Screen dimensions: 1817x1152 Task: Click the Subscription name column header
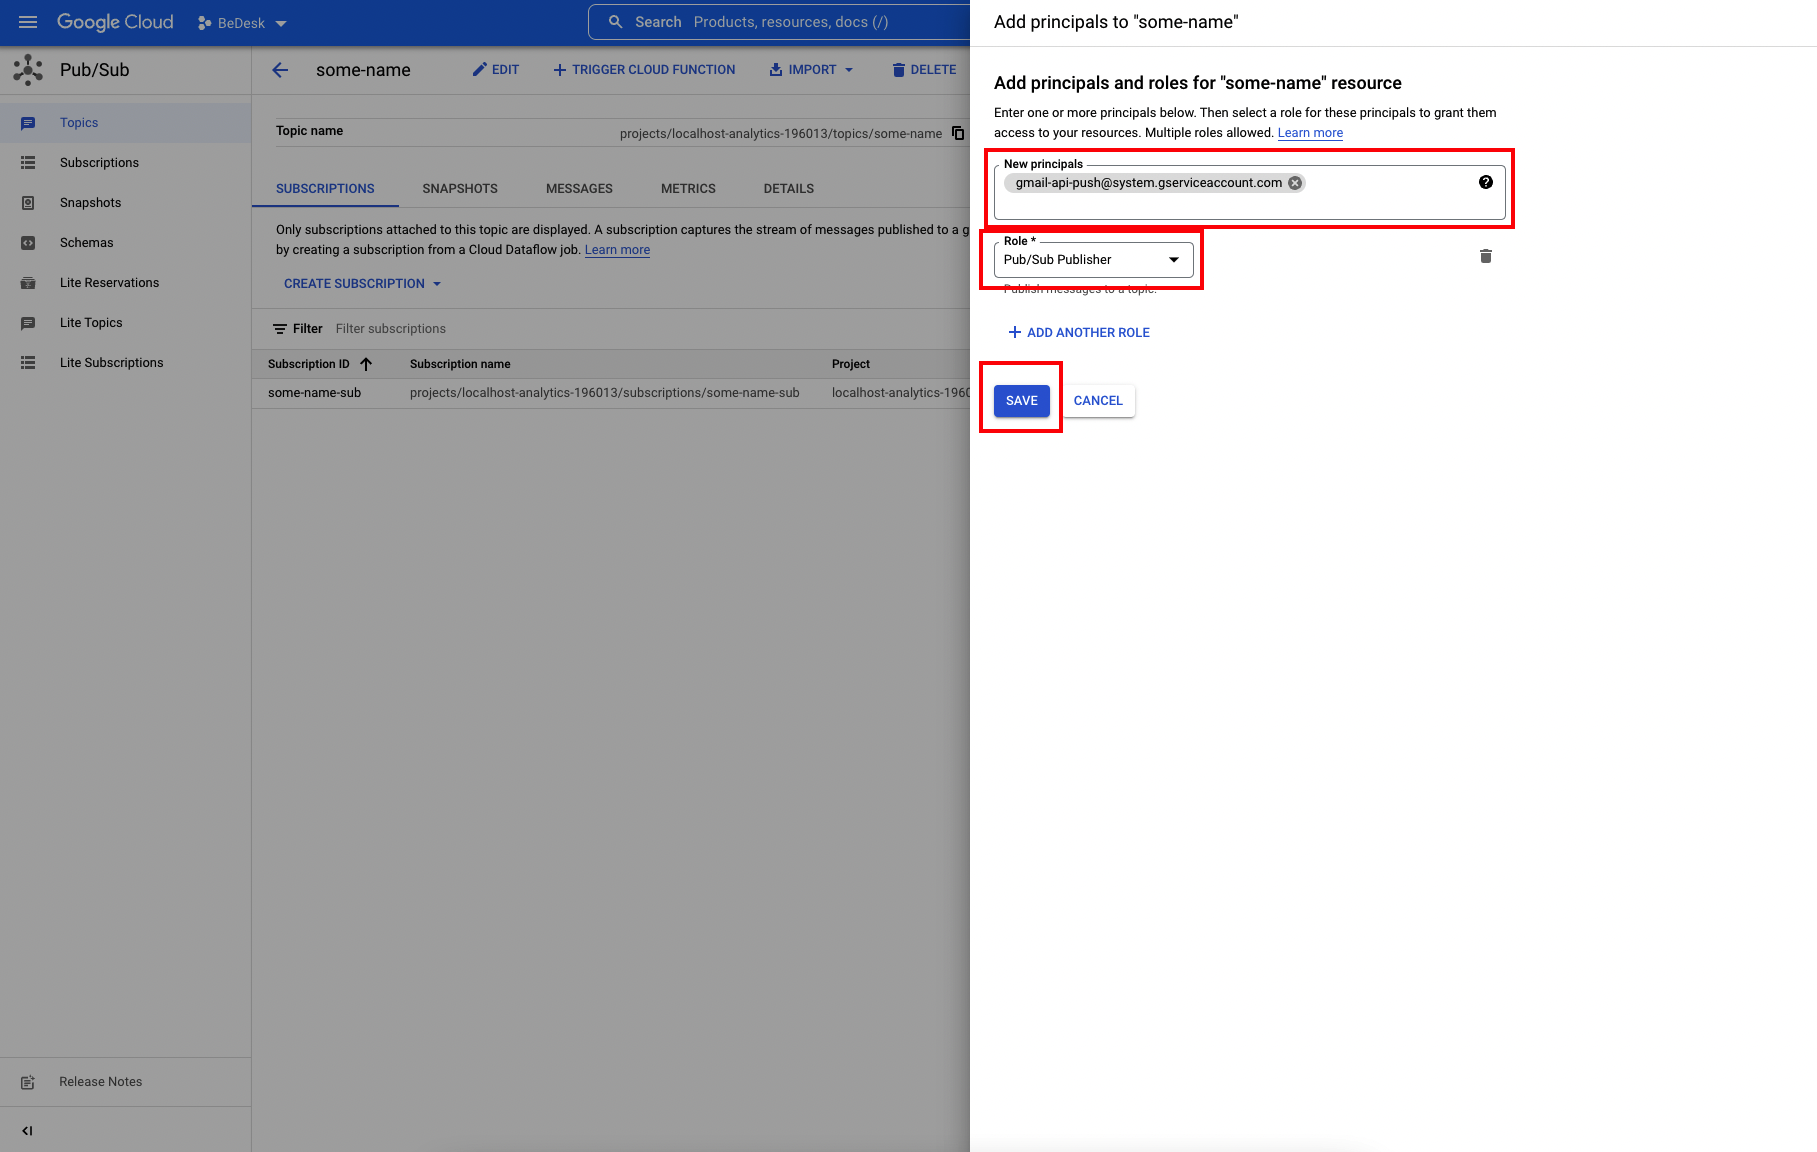(x=460, y=364)
